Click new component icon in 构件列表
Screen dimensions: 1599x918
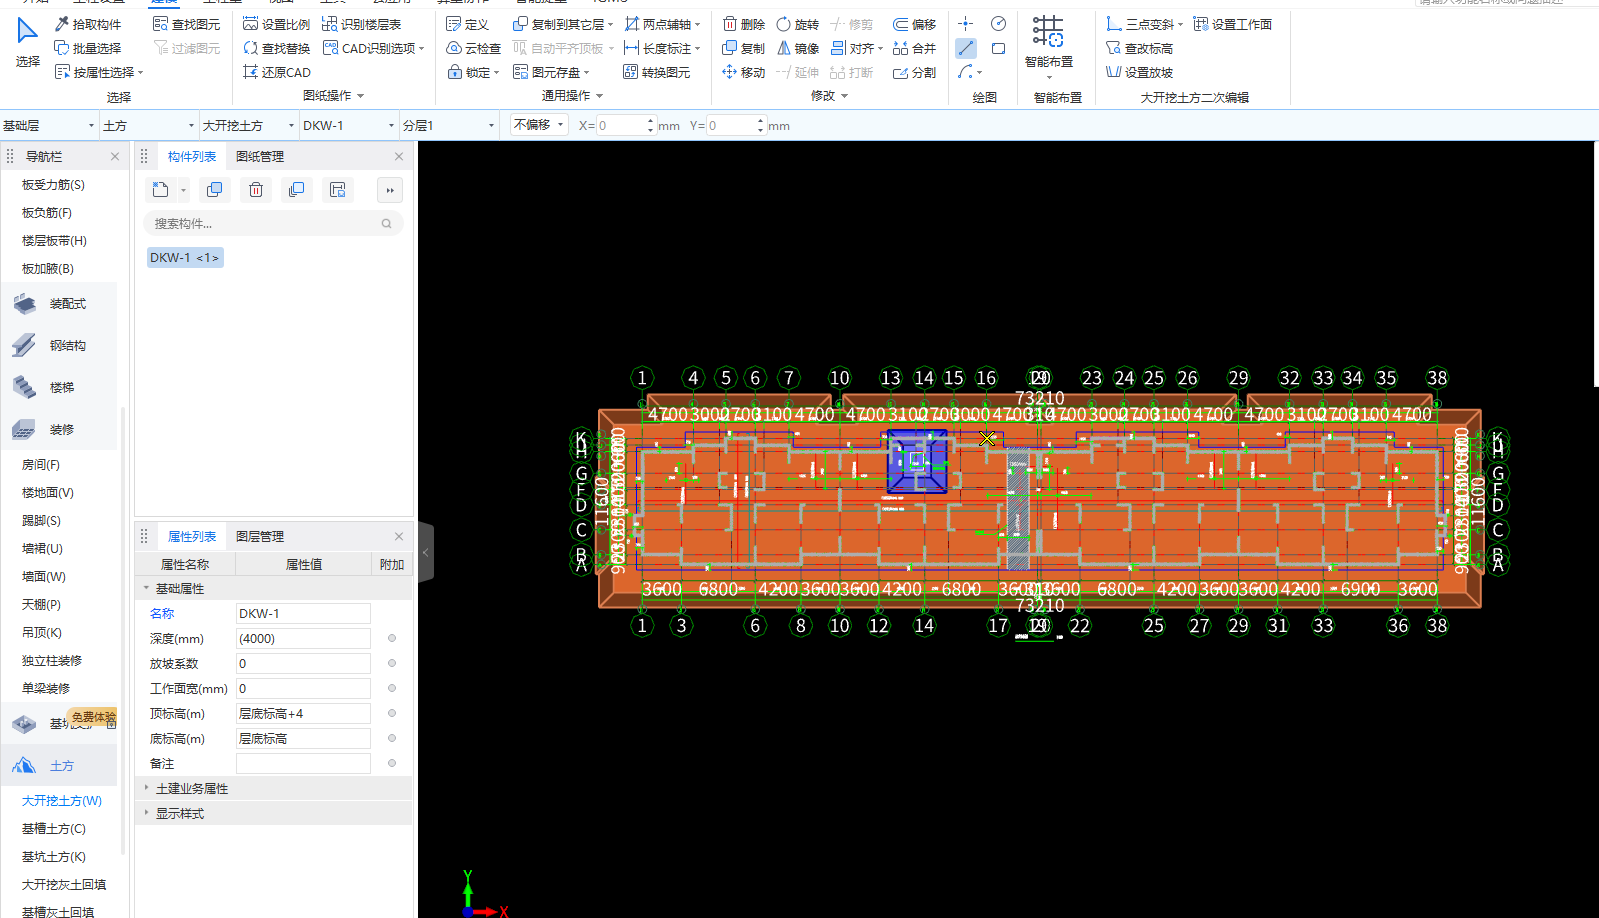pos(161,190)
